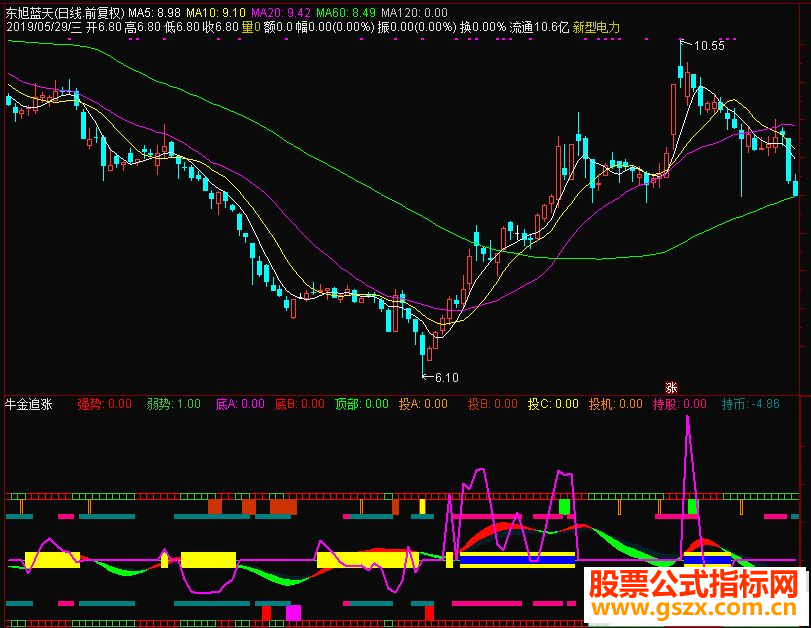Select the MA60: 8.49 label
The height and width of the screenshot is (628, 811).
point(346,12)
